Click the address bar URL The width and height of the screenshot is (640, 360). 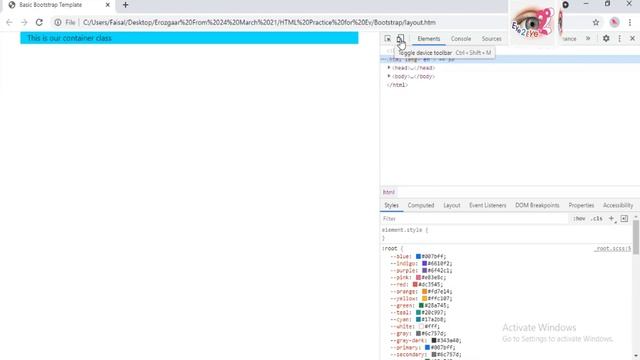tap(259, 22)
